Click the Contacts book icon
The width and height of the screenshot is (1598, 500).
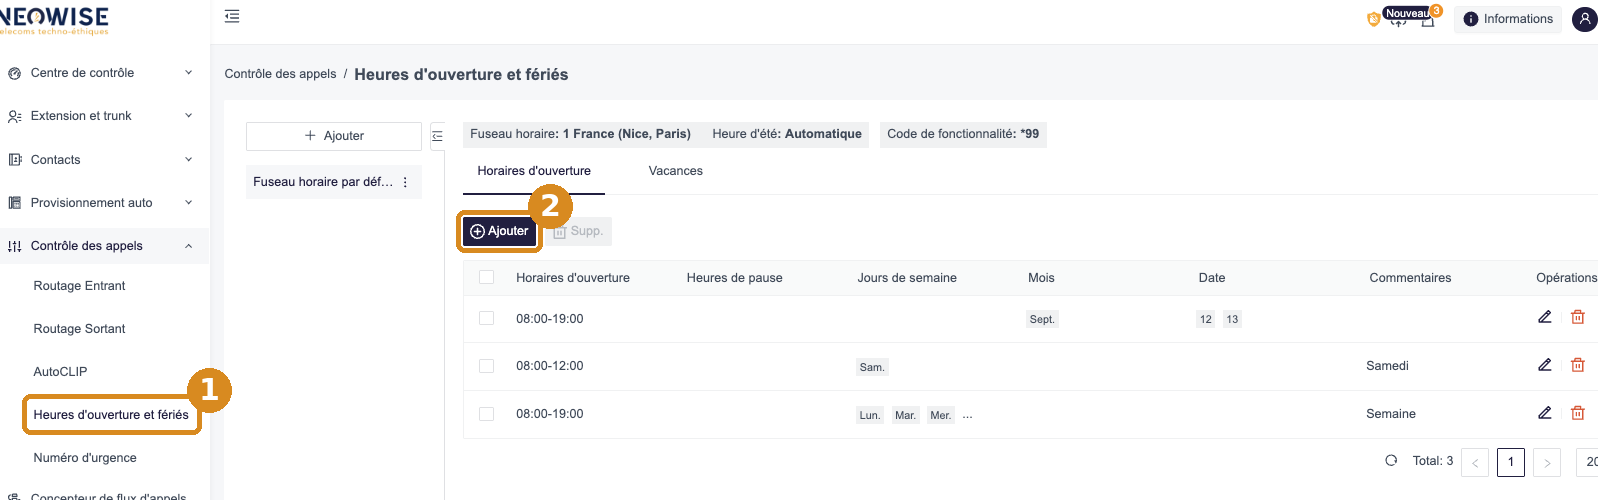point(14,160)
